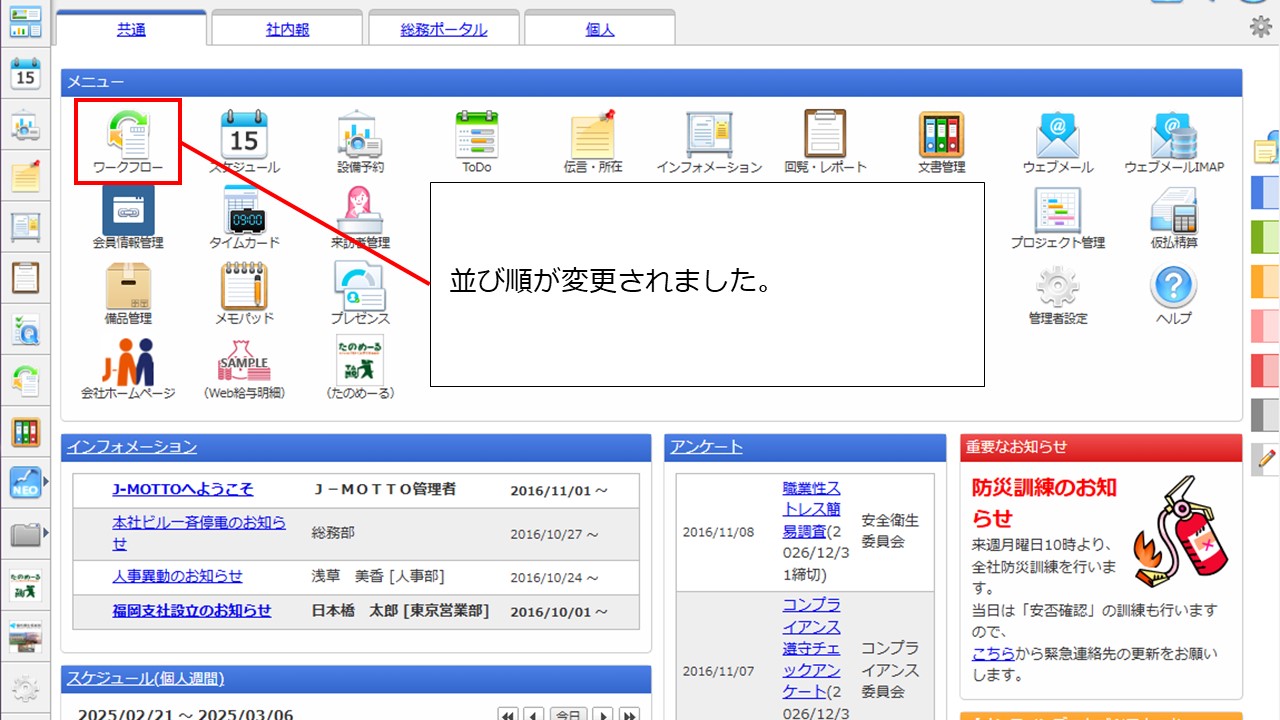Screen dimensions: 1280x720
Task: Switch to the 総務ポータル tab
Action: coord(444,30)
